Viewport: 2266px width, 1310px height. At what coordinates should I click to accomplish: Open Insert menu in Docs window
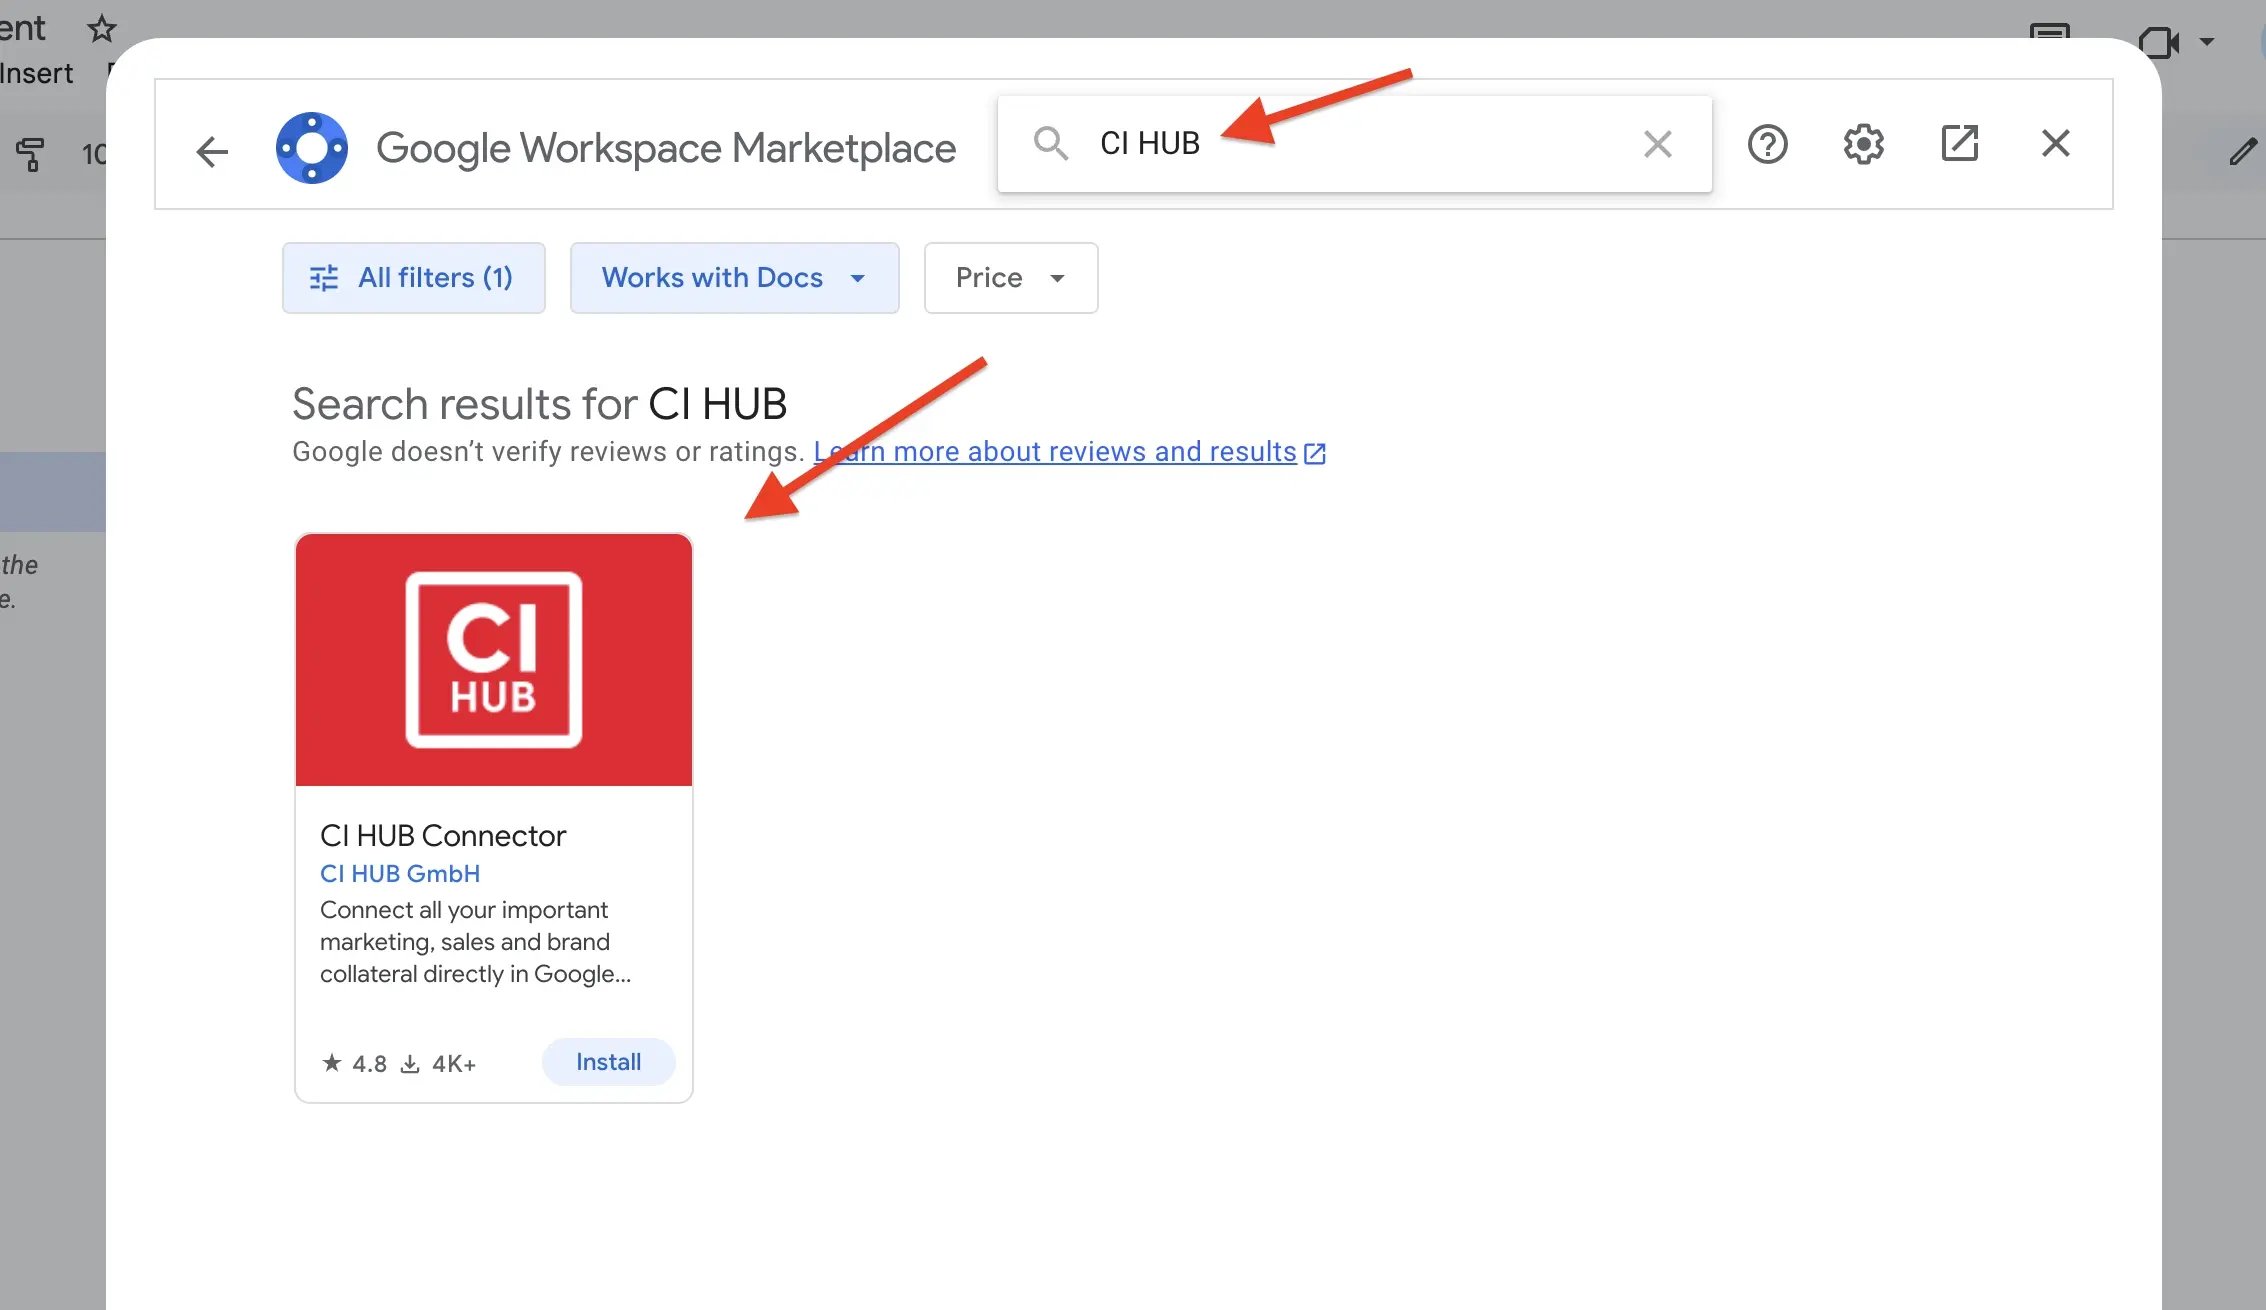click(37, 74)
